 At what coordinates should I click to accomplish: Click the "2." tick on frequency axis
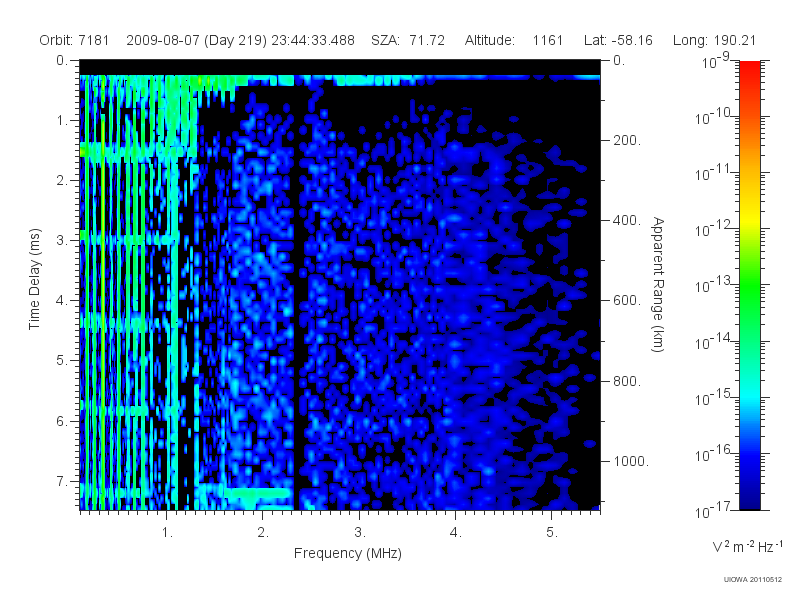pos(263,533)
